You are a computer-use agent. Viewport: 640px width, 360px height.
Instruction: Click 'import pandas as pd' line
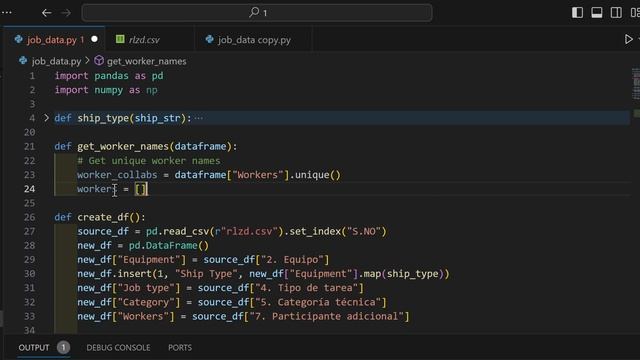(x=109, y=76)
